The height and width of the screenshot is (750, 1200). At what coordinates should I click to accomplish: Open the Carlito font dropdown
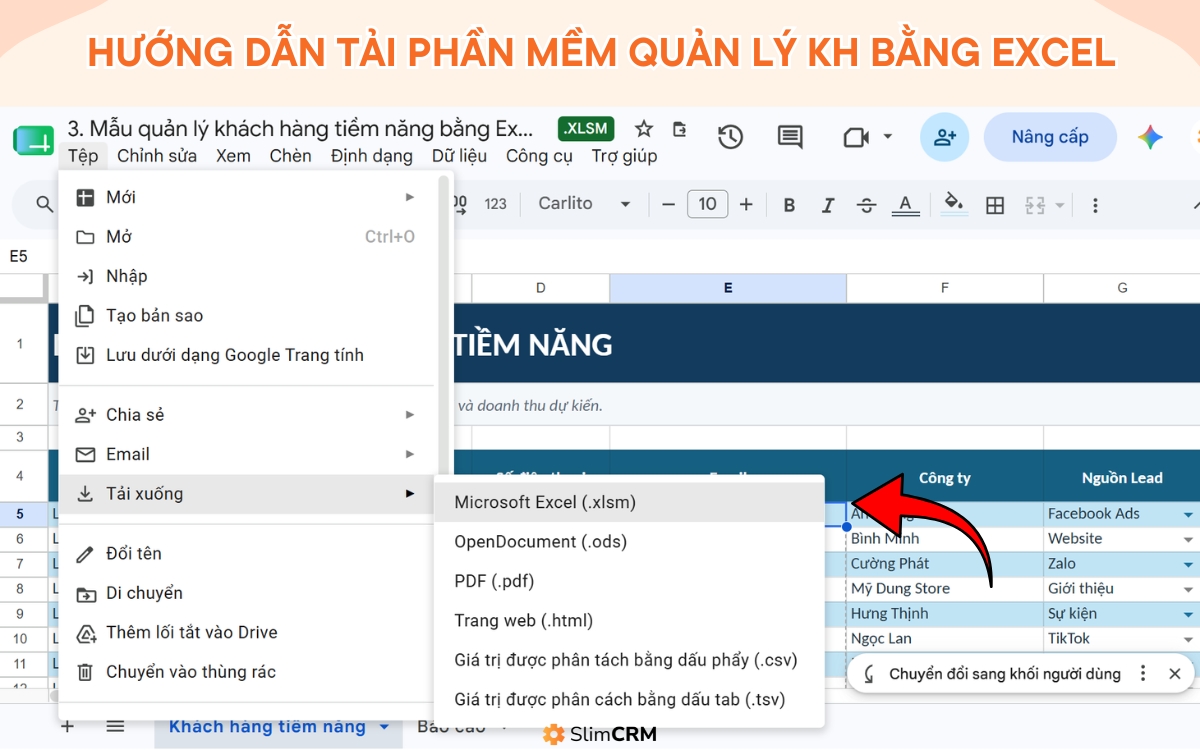pyautogui.click(x=584, y=204)
